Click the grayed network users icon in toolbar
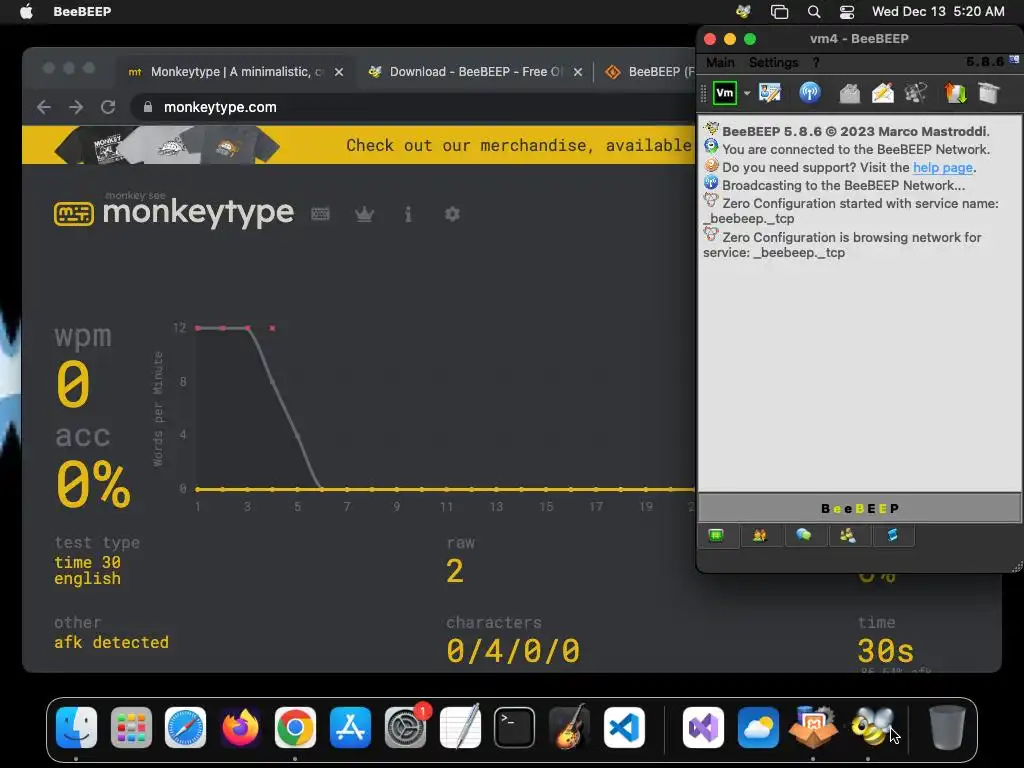Viewport: 1024px width, 768px height. click(916, 93)
